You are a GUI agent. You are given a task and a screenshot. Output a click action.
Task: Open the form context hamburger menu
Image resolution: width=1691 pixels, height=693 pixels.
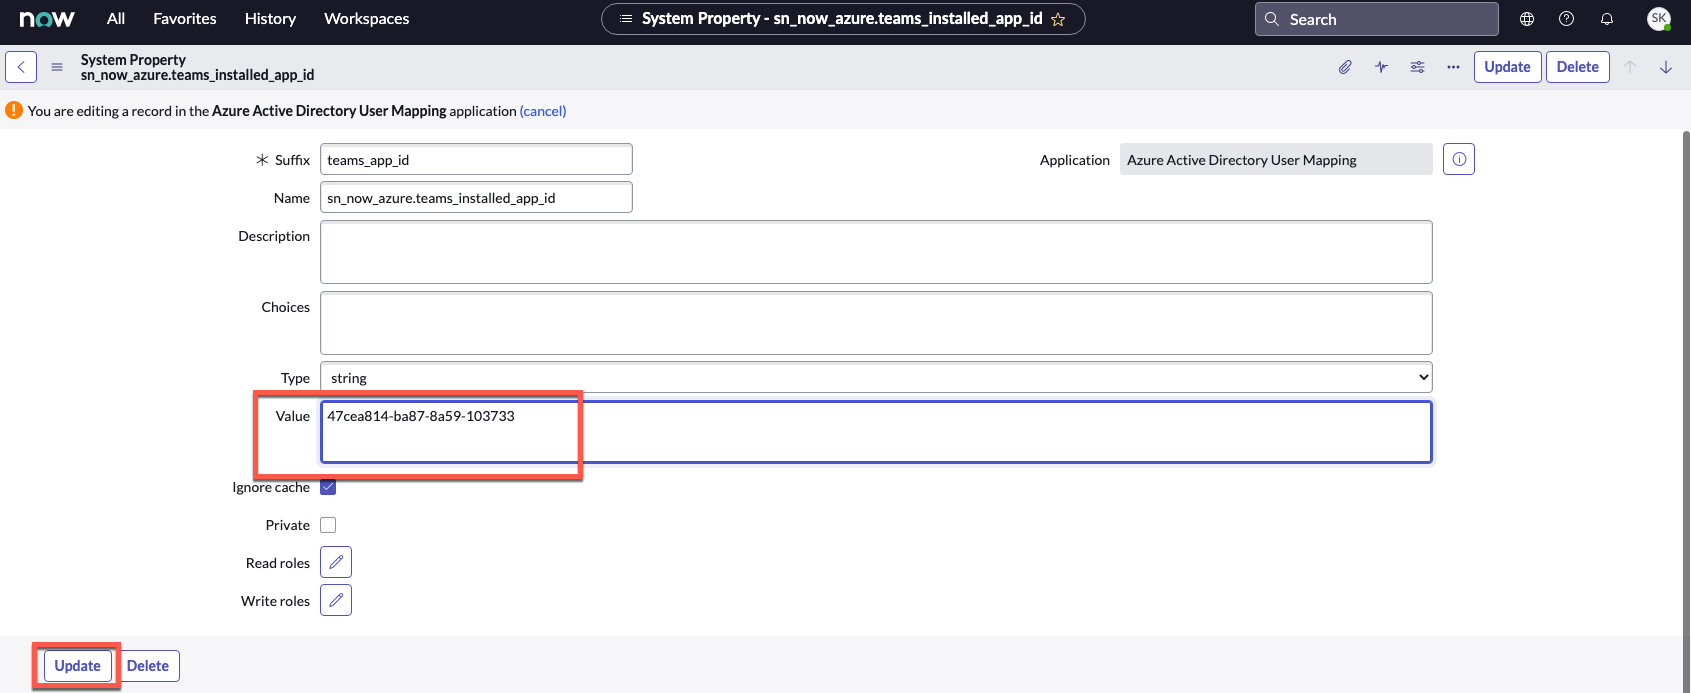tap(57, 67)
